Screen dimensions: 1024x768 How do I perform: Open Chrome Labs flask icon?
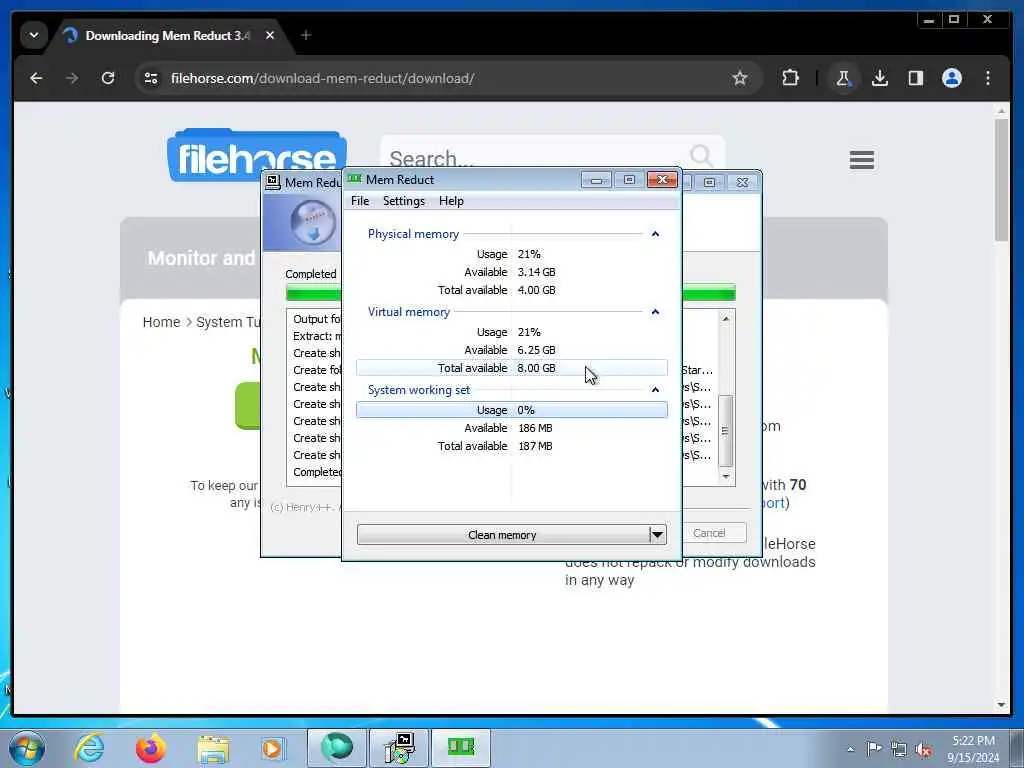(x=843, y=78)
